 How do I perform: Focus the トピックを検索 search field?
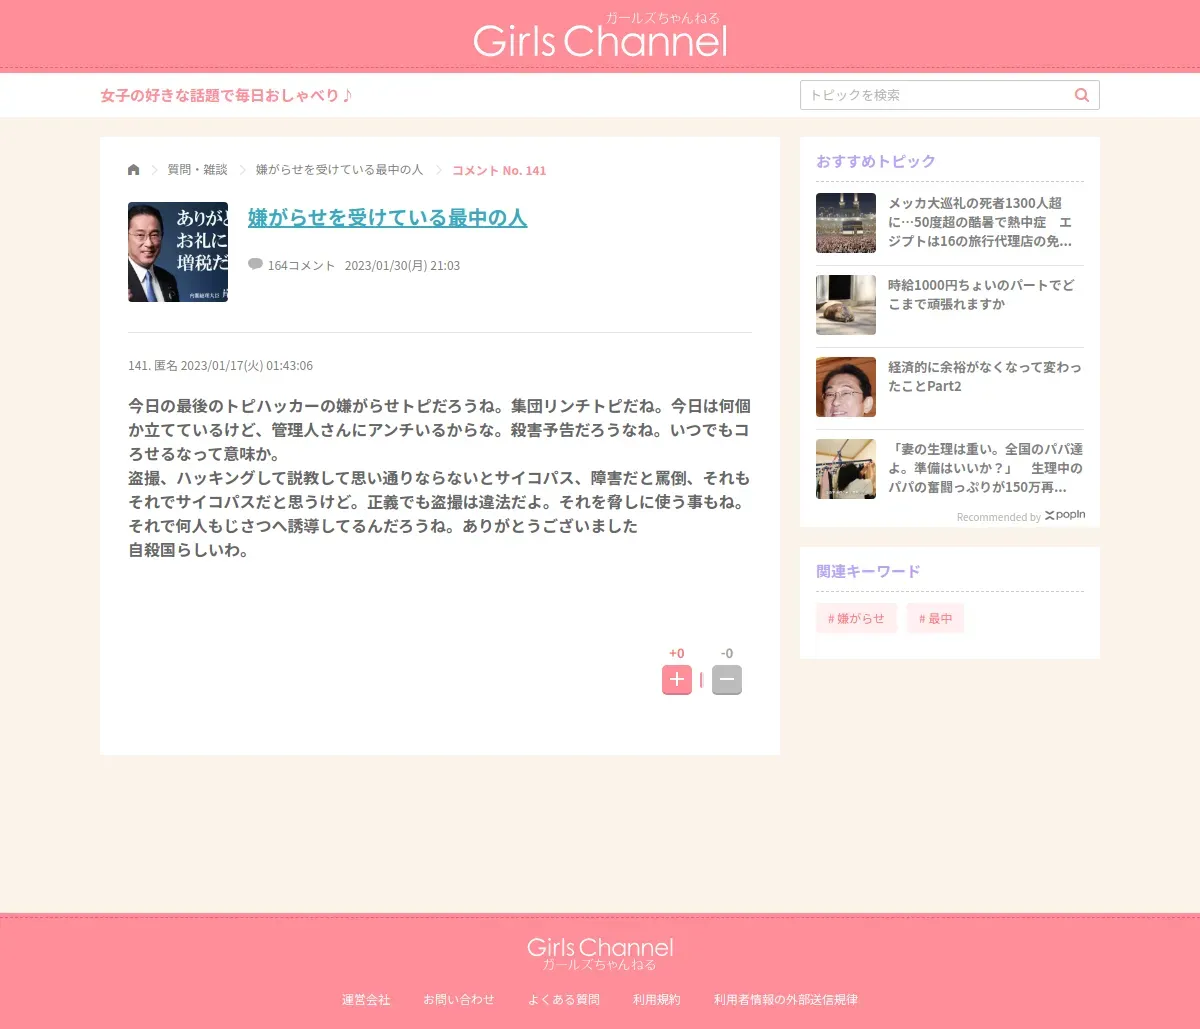pyautogui.click(x=949, y=95)
